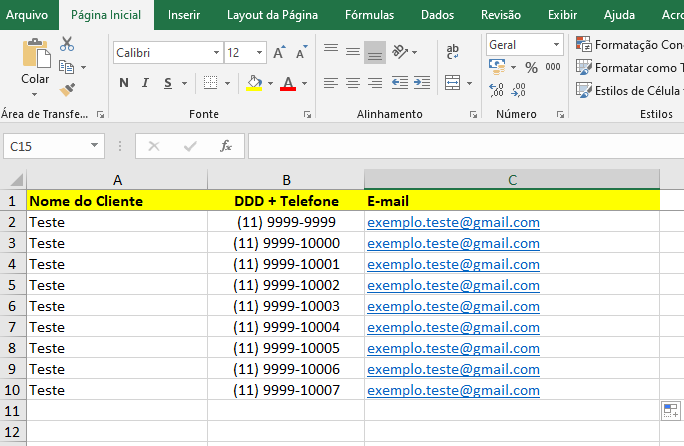This screenshot has width=684, height=446.
Task: Click the Insert Function fx icon
Action: (226, 146)
